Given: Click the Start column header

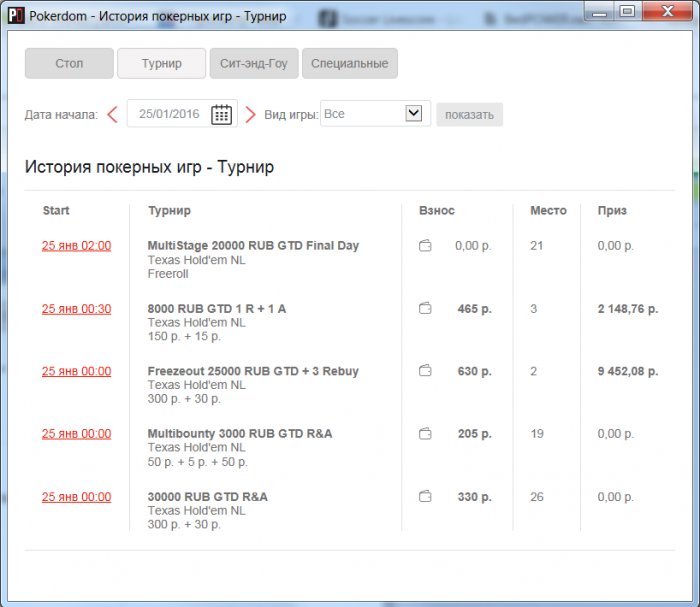Looking at the screenshot, I should pyautogui.click(x=56, y=211).
